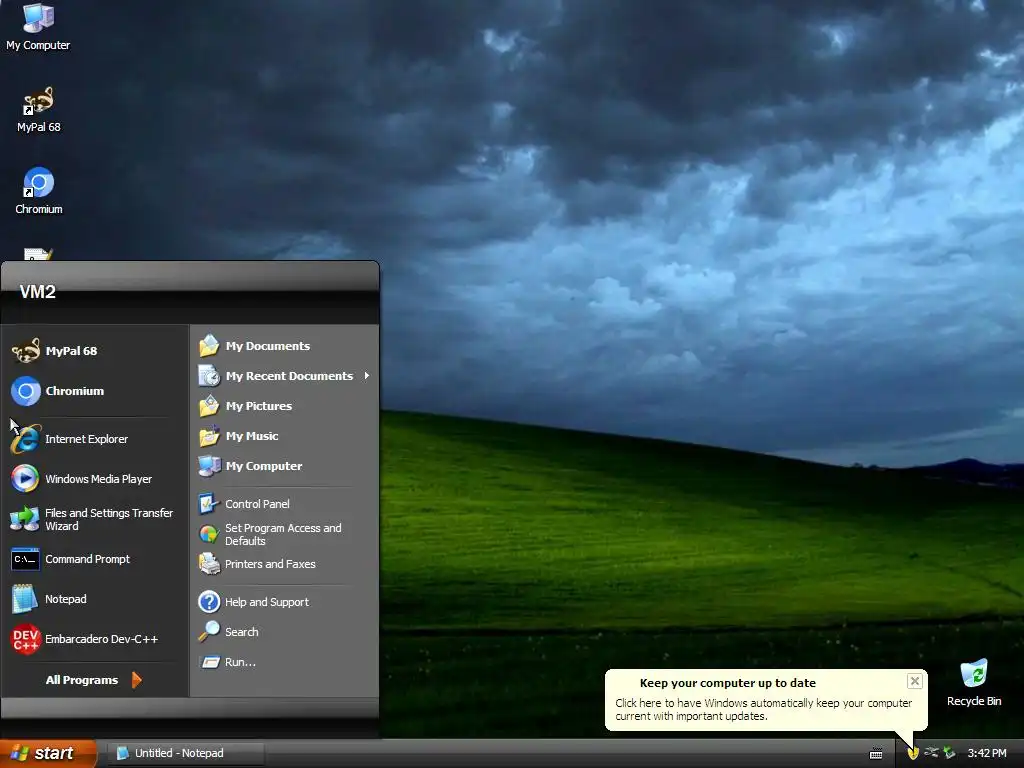1024x768 pixels.
Task: Click the Internet Explorer label
Action: (86, 439)
